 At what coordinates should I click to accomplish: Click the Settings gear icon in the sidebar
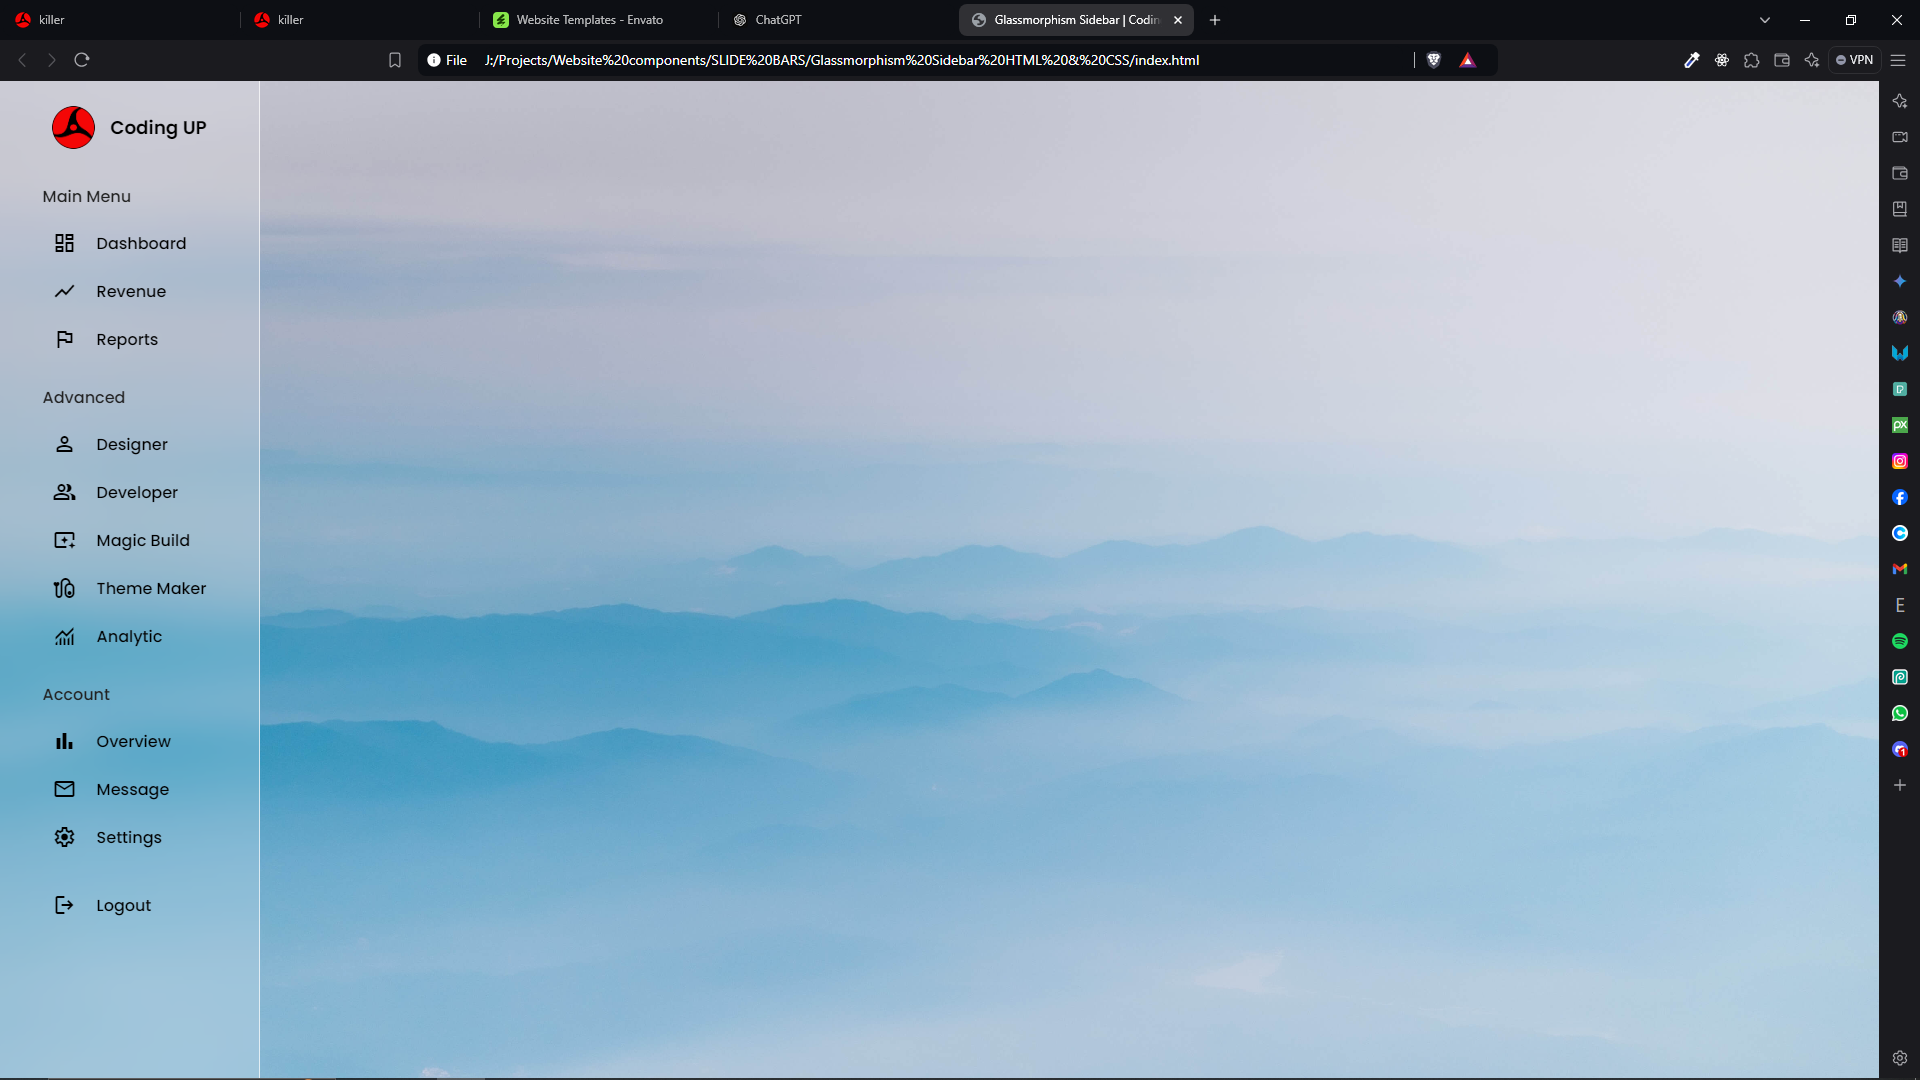coord(65,837)
